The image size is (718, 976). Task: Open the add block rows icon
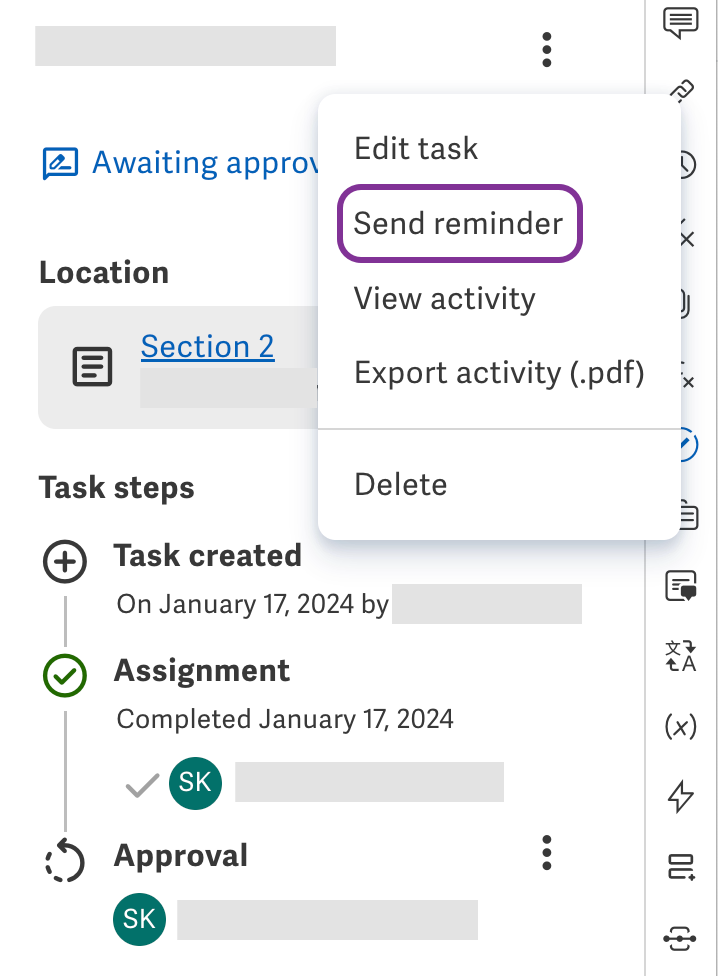point(681,866)
